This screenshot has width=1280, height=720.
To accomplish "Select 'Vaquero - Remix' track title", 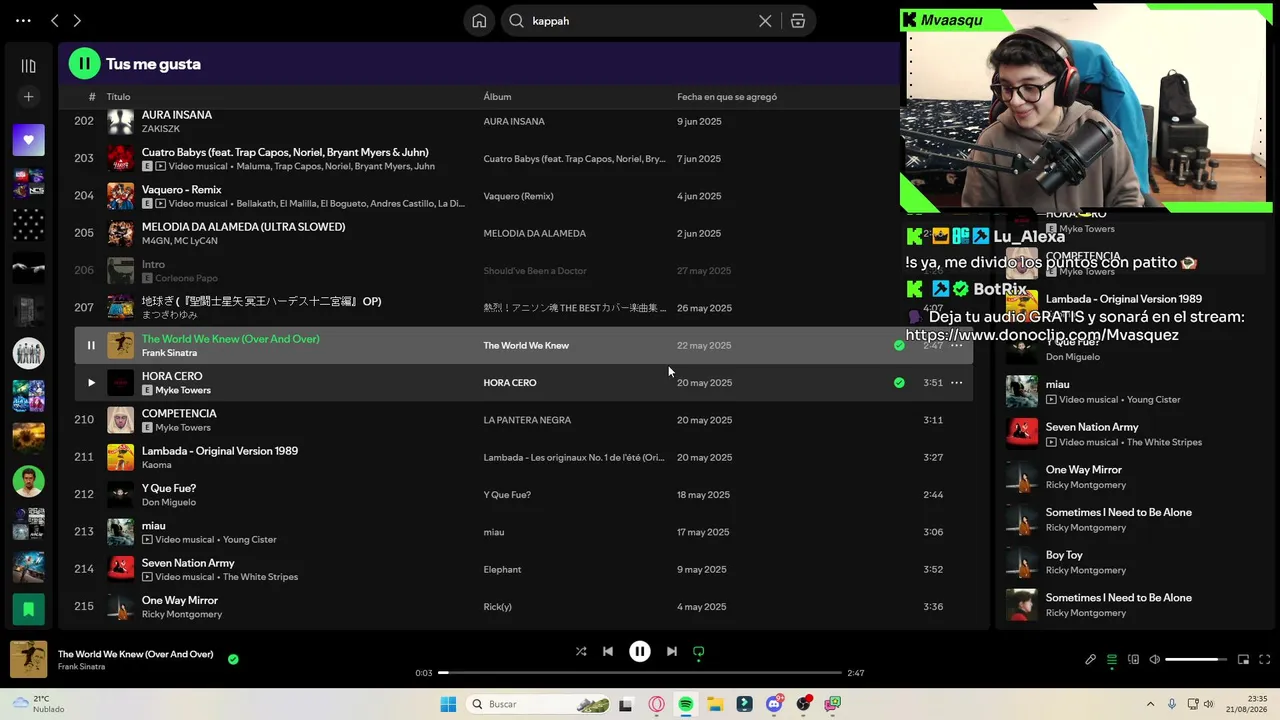I will [x=182, y=189].
